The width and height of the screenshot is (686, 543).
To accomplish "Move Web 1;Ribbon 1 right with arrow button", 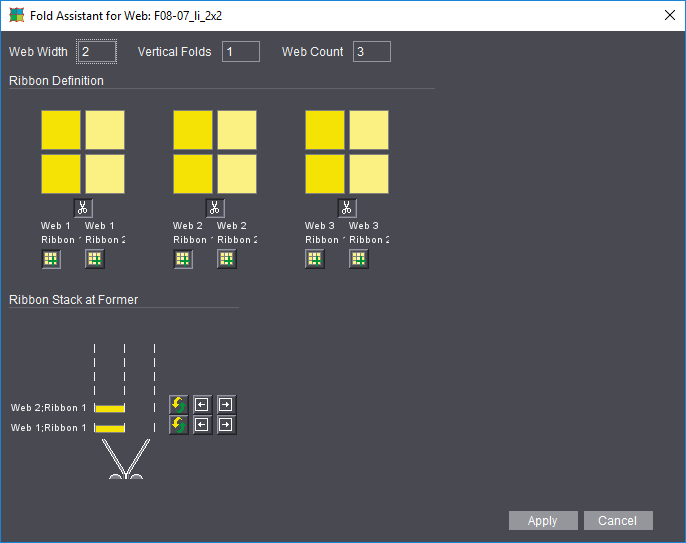I will click(226, 425).
